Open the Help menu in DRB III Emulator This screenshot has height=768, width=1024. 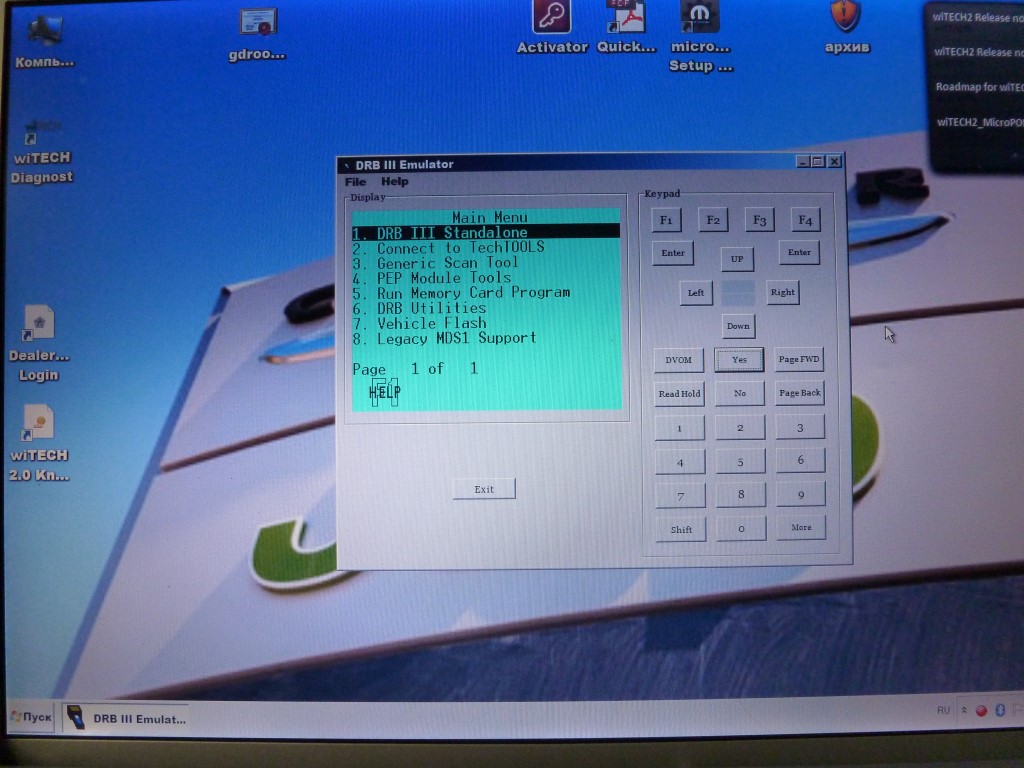click(394, 182)
